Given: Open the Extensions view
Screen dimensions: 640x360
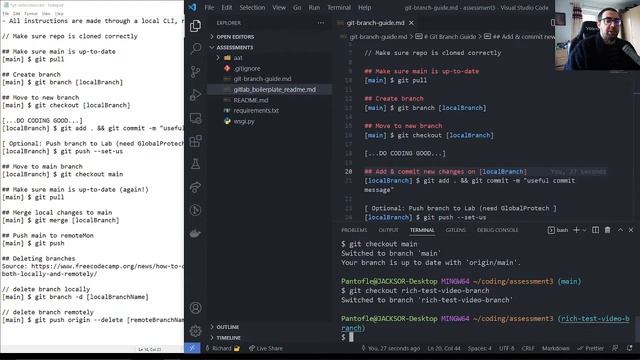Looking at the screenshot, I should pos(196,141).
